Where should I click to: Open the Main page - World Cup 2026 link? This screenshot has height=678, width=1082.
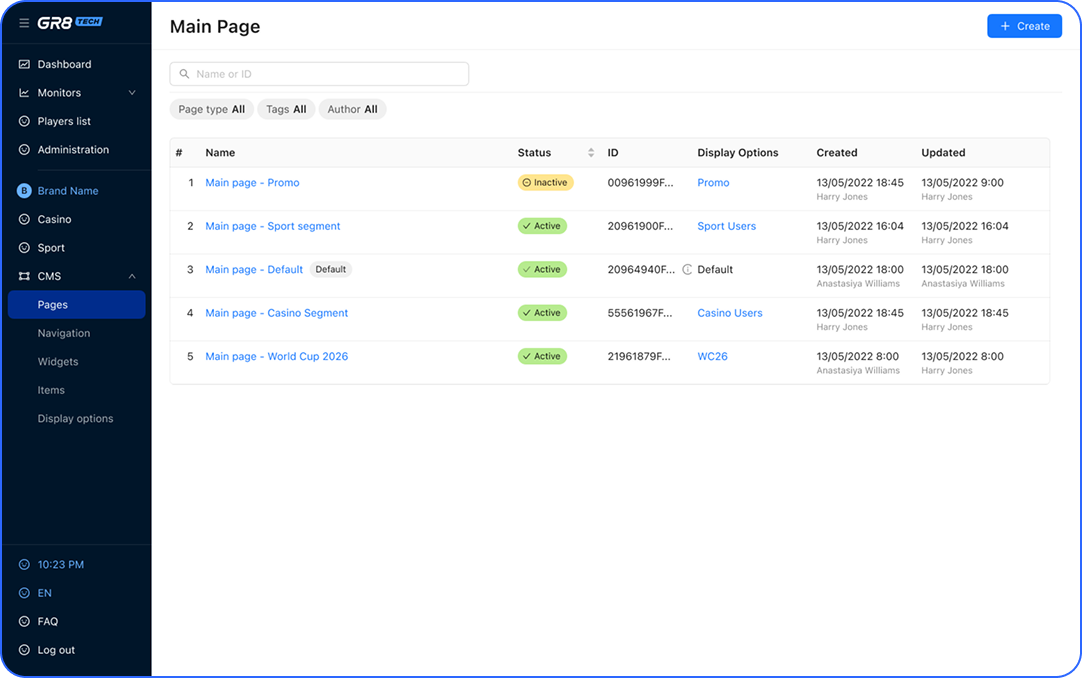point(276,357)
